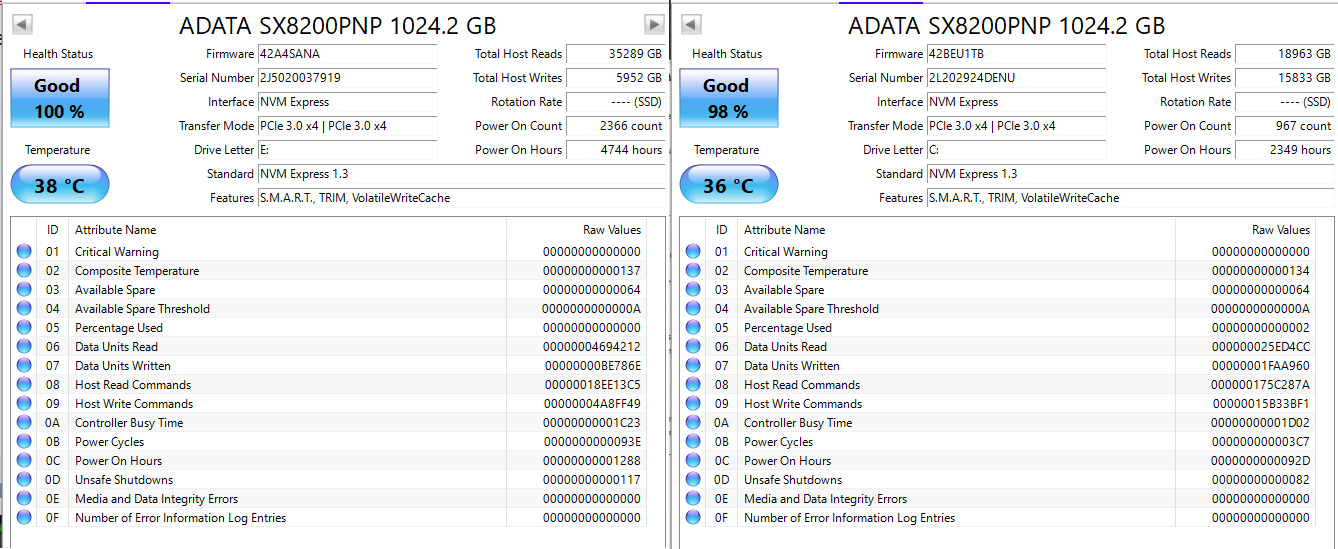Image resolution: width=1338 pixels, height=549 pixels.
Task: Click Data Units Read status orb in drive E: window
Action: [24, 347]
